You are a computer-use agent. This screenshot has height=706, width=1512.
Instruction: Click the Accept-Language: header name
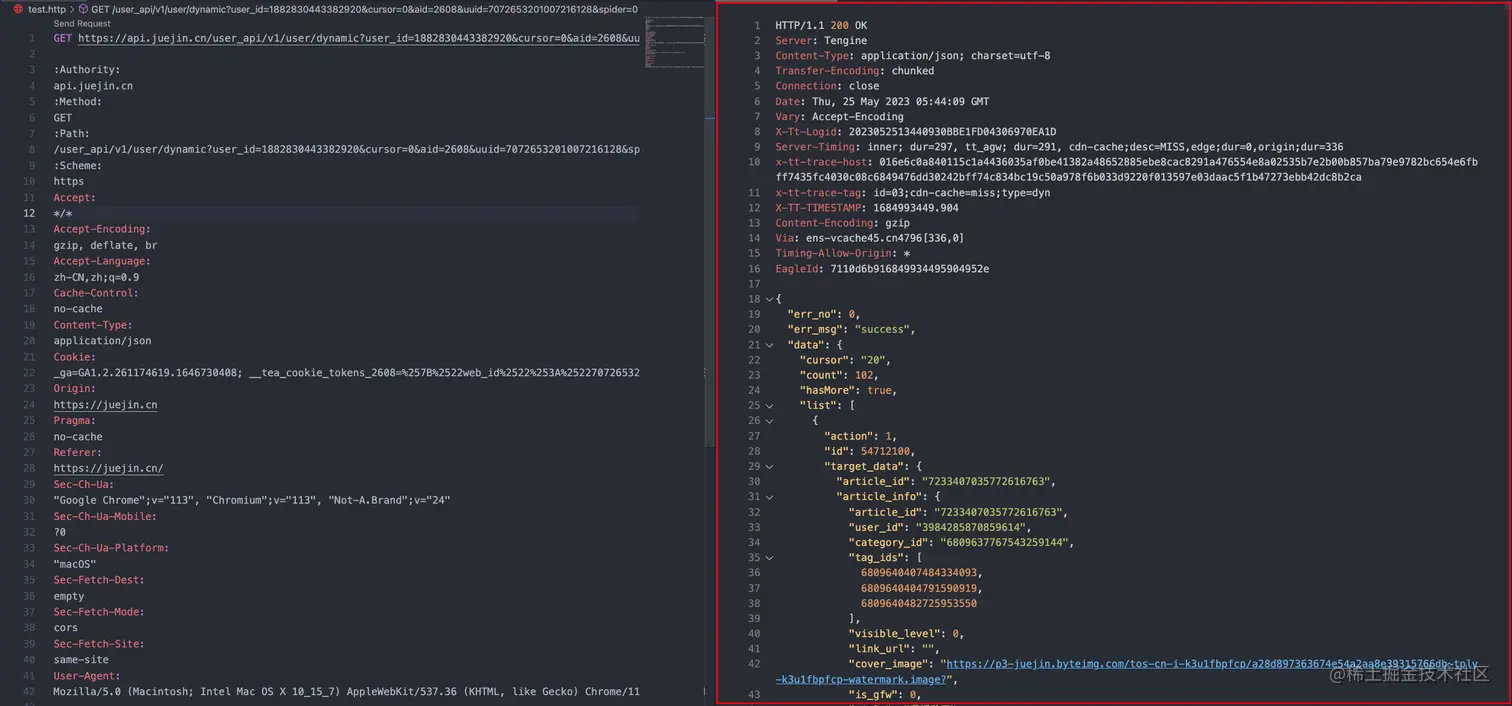(102, 261)
